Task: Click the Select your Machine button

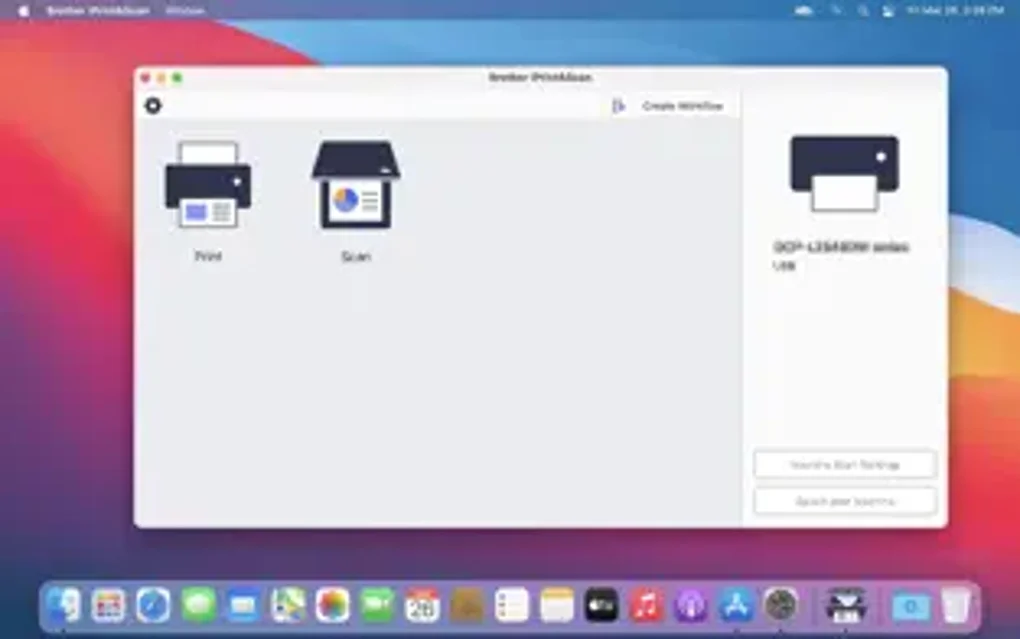Action: (x=845, y=501)
